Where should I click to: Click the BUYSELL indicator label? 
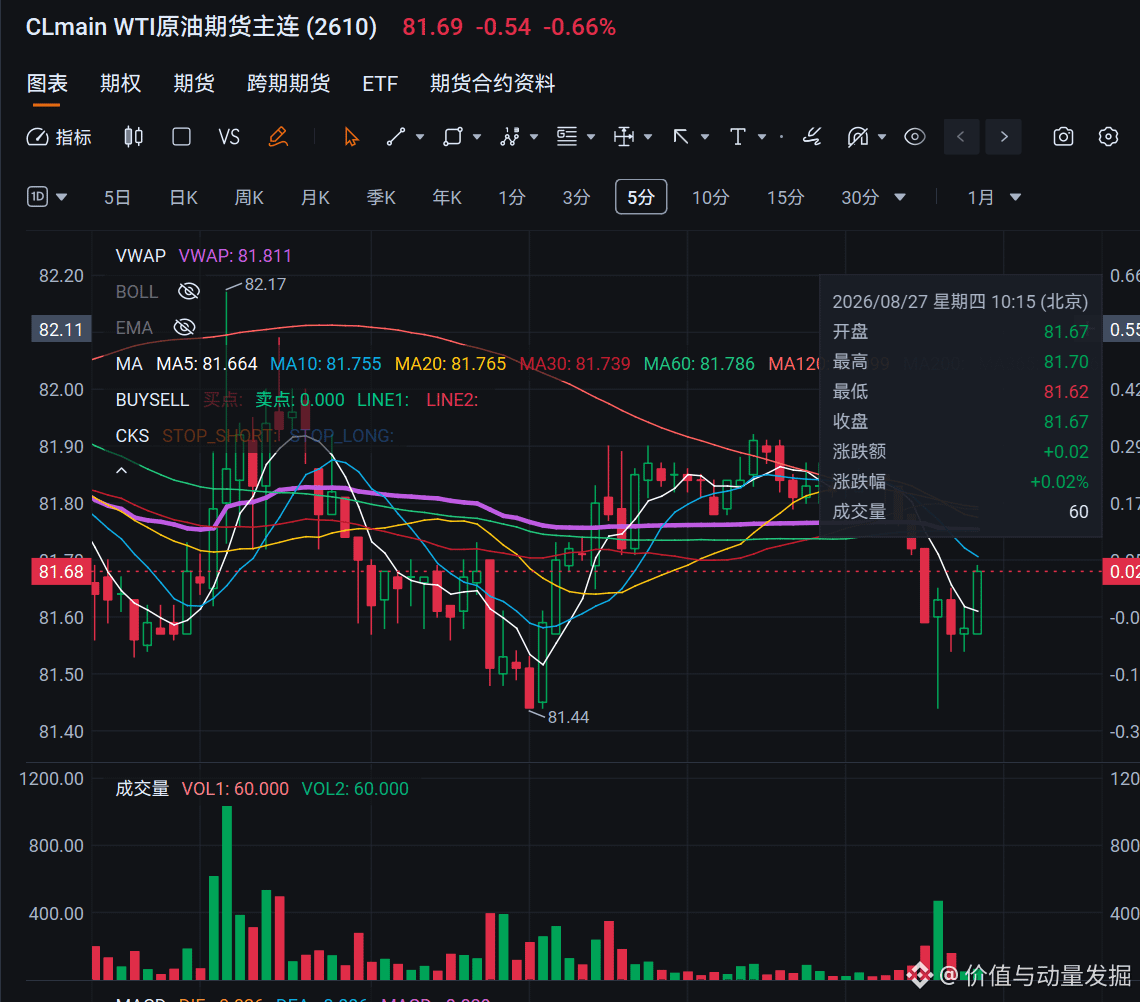point(152,400)
